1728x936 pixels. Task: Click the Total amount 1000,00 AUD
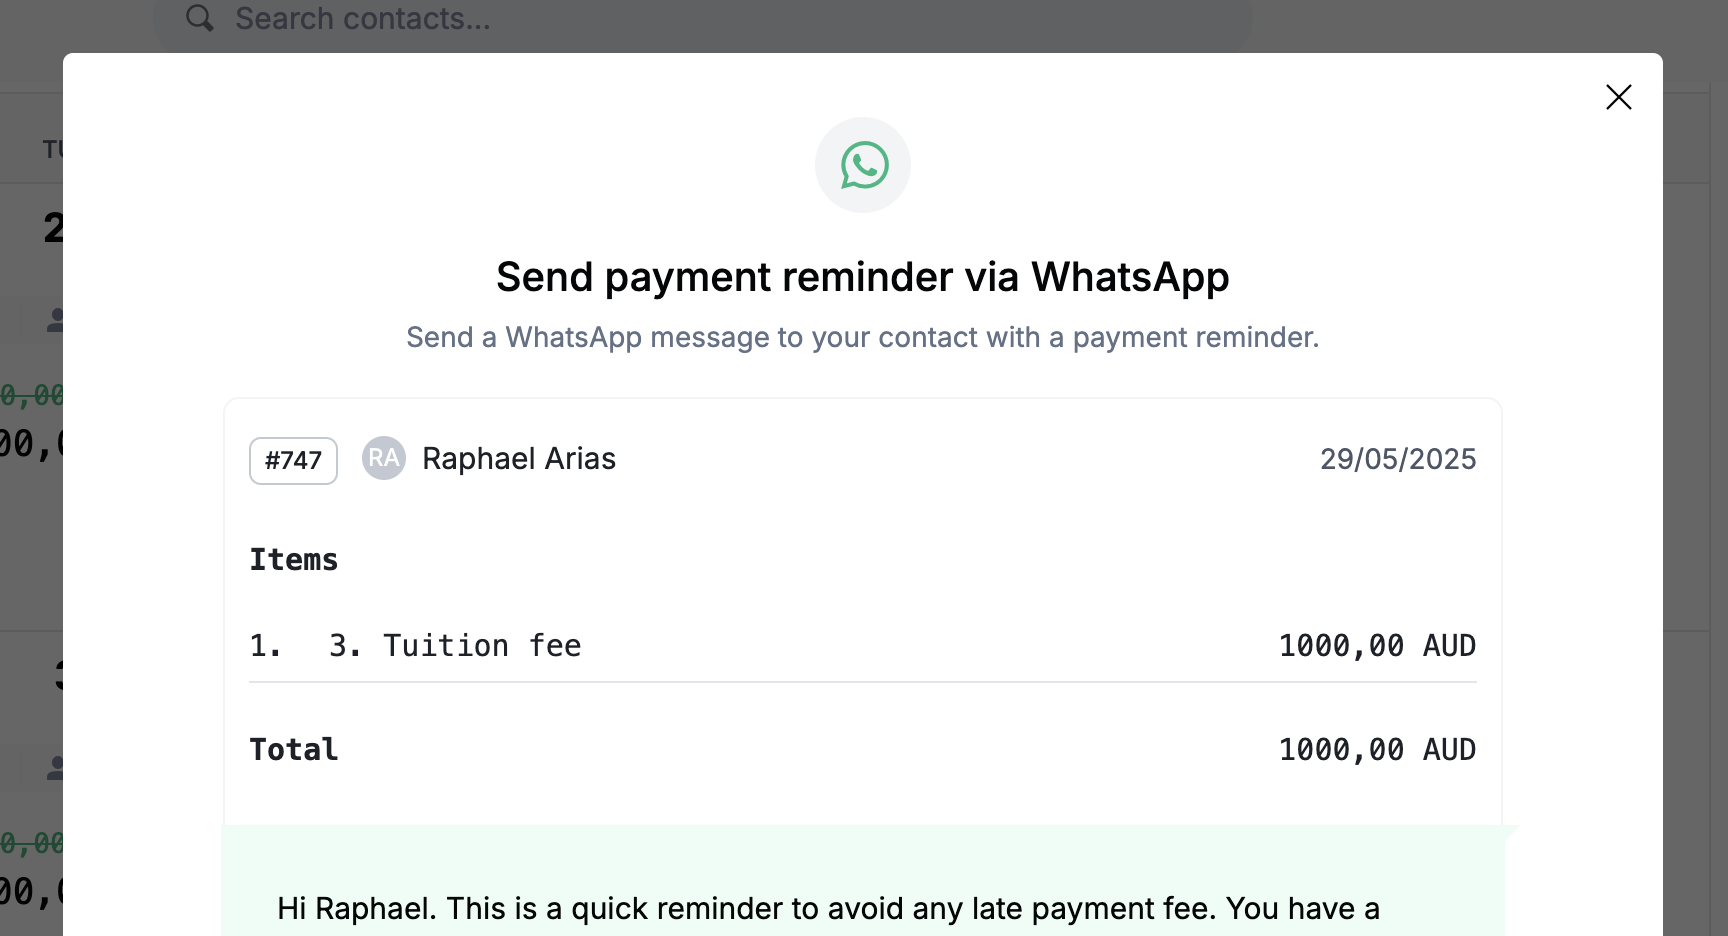click(1377, 749)
